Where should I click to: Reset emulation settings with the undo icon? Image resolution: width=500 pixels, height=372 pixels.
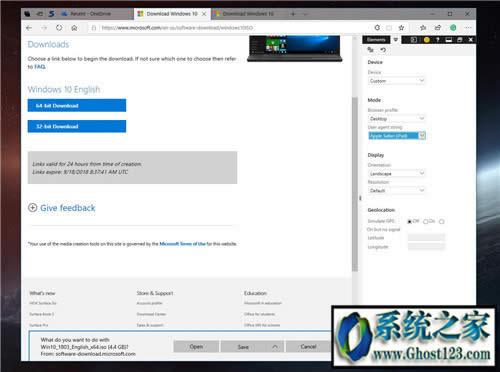point(383,50)
